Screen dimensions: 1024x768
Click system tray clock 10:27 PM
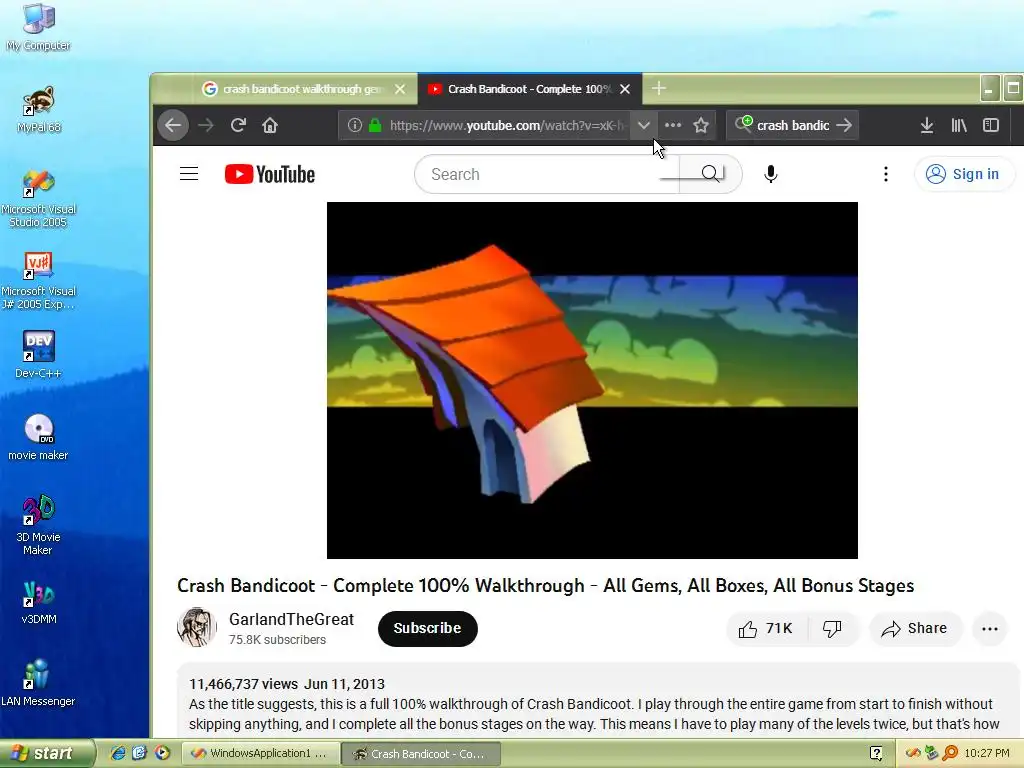coord(986,753)
